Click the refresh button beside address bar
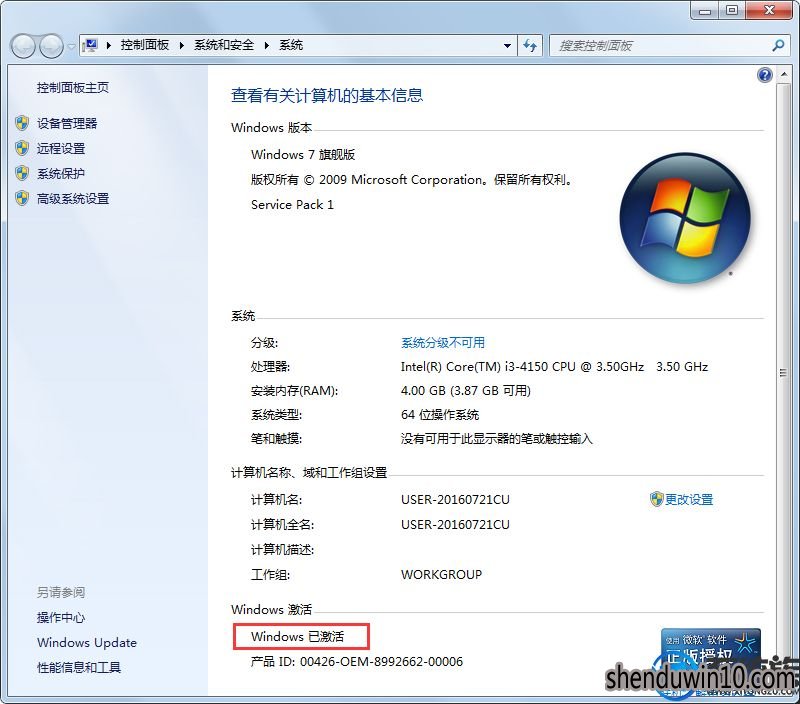The height and width of the screenshot is (704, 800). click(x=530, y=45)
